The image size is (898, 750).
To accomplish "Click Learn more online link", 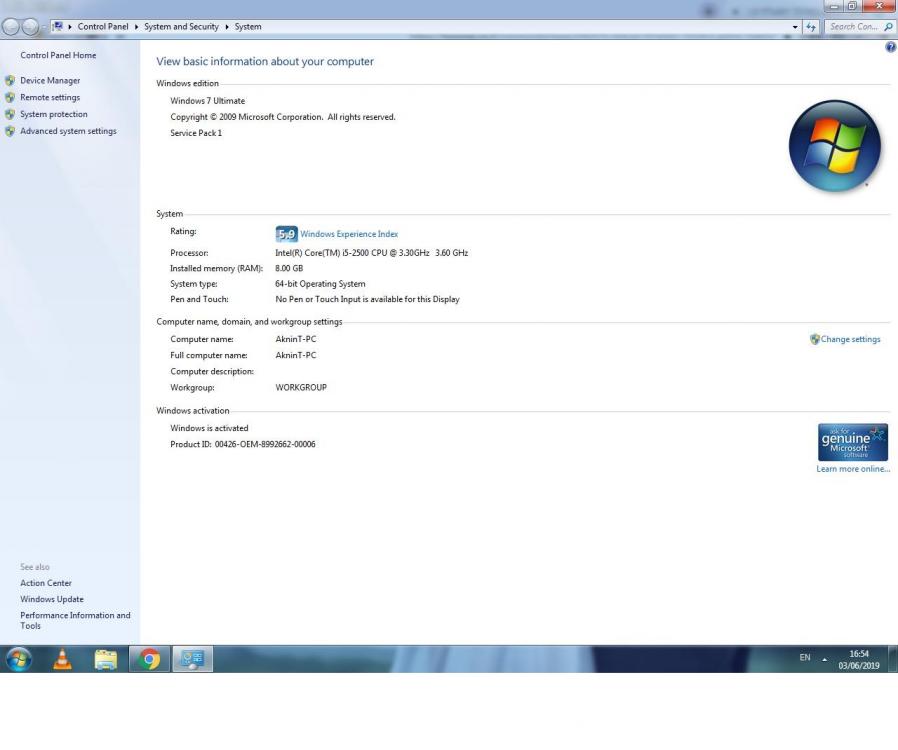I will (853, 469).
